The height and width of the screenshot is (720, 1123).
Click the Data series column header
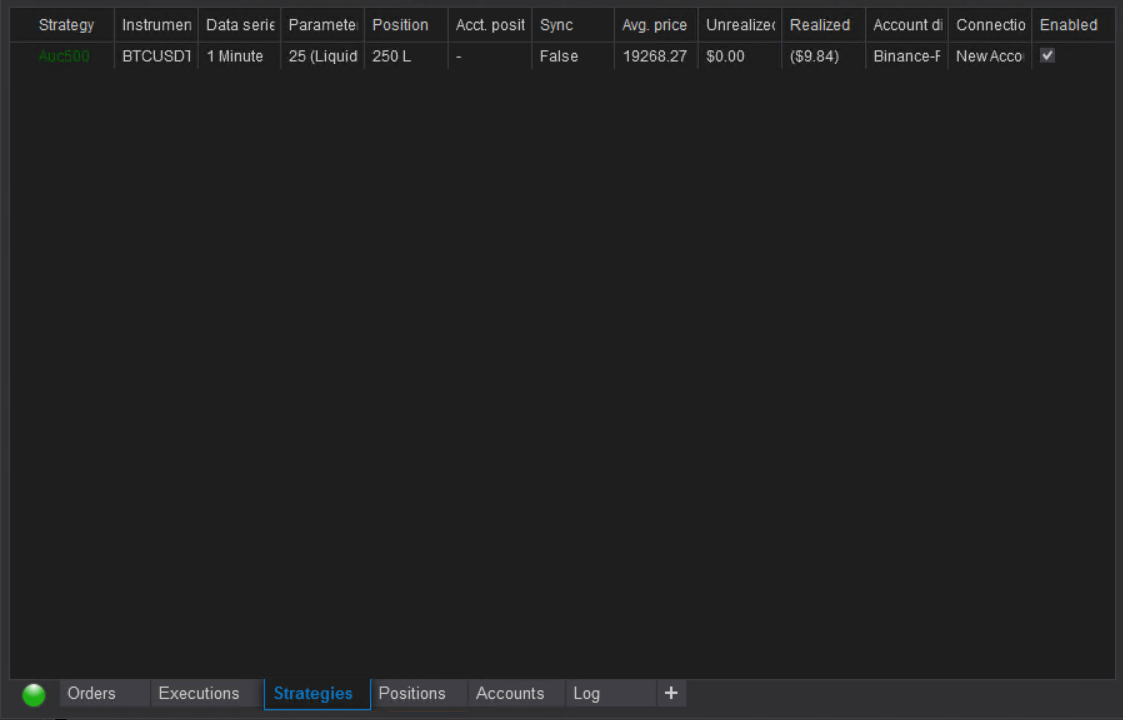point(239,25)
